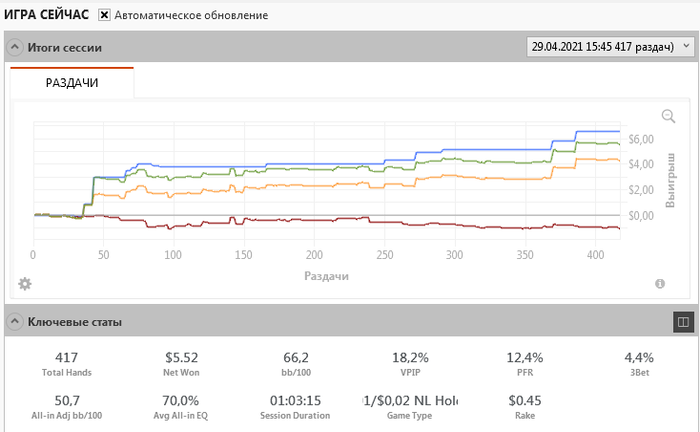Click the Net Won $5.52 stat
Image resolution: width=700 pixels, height=432 pixels.
point(182,363)
